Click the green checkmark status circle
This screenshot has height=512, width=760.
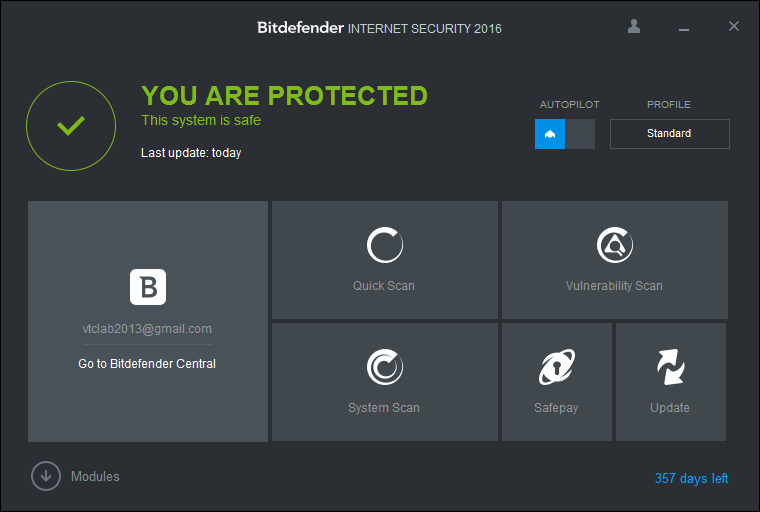pos(70,126)
